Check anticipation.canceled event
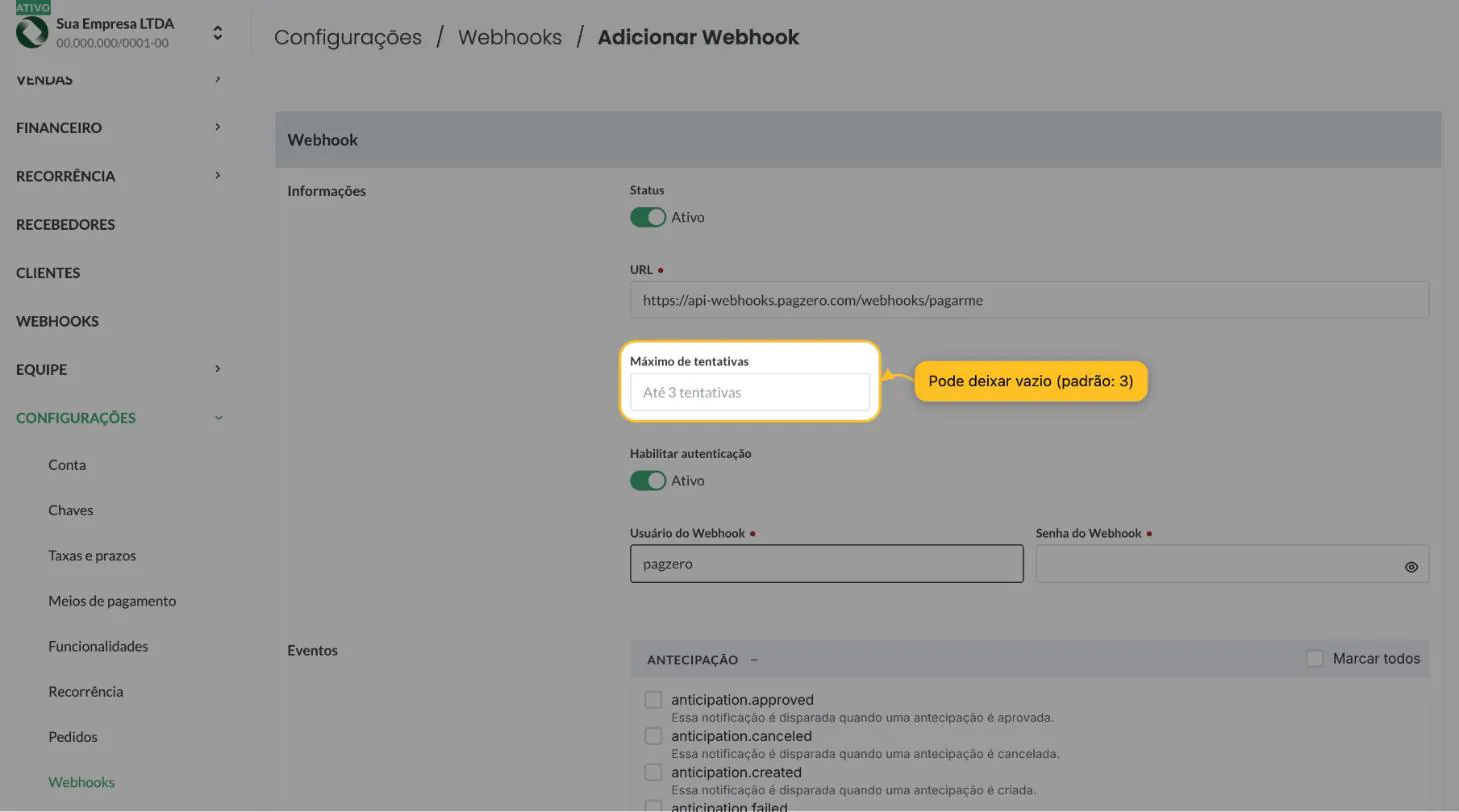The width and height of the screenshot is (1459, 812). [x=653, y=736]
